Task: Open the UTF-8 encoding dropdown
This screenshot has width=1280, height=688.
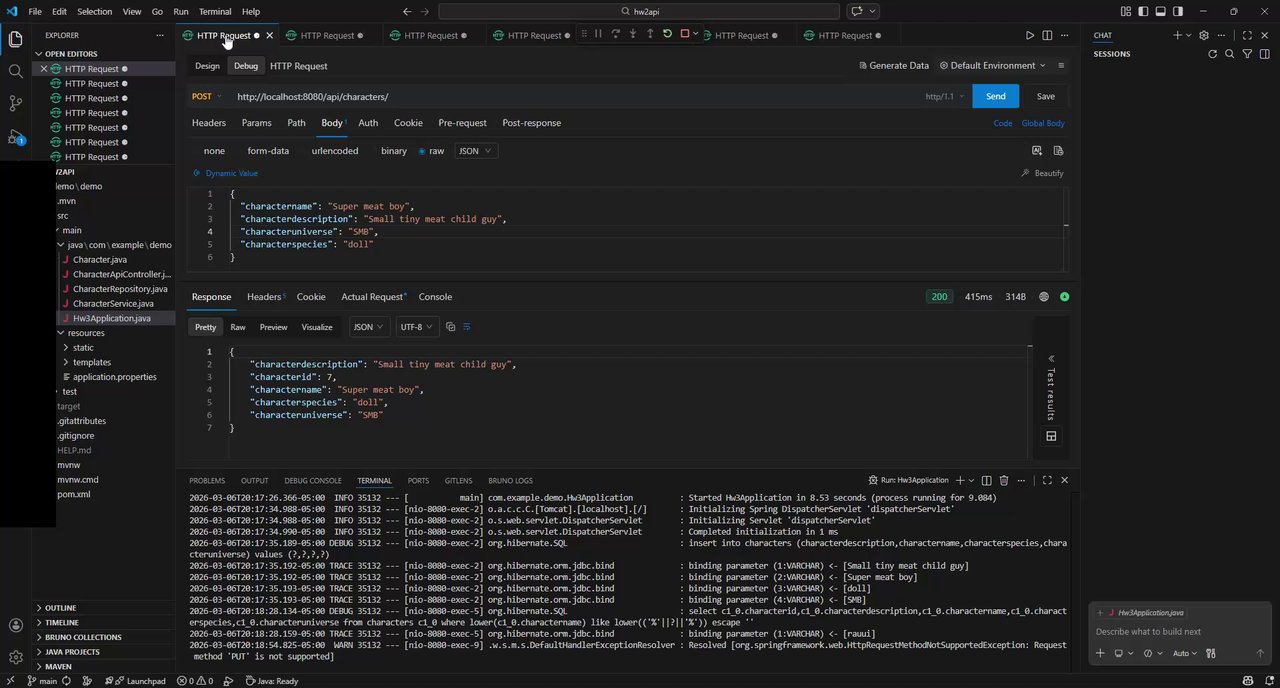Action: (416, 327)
